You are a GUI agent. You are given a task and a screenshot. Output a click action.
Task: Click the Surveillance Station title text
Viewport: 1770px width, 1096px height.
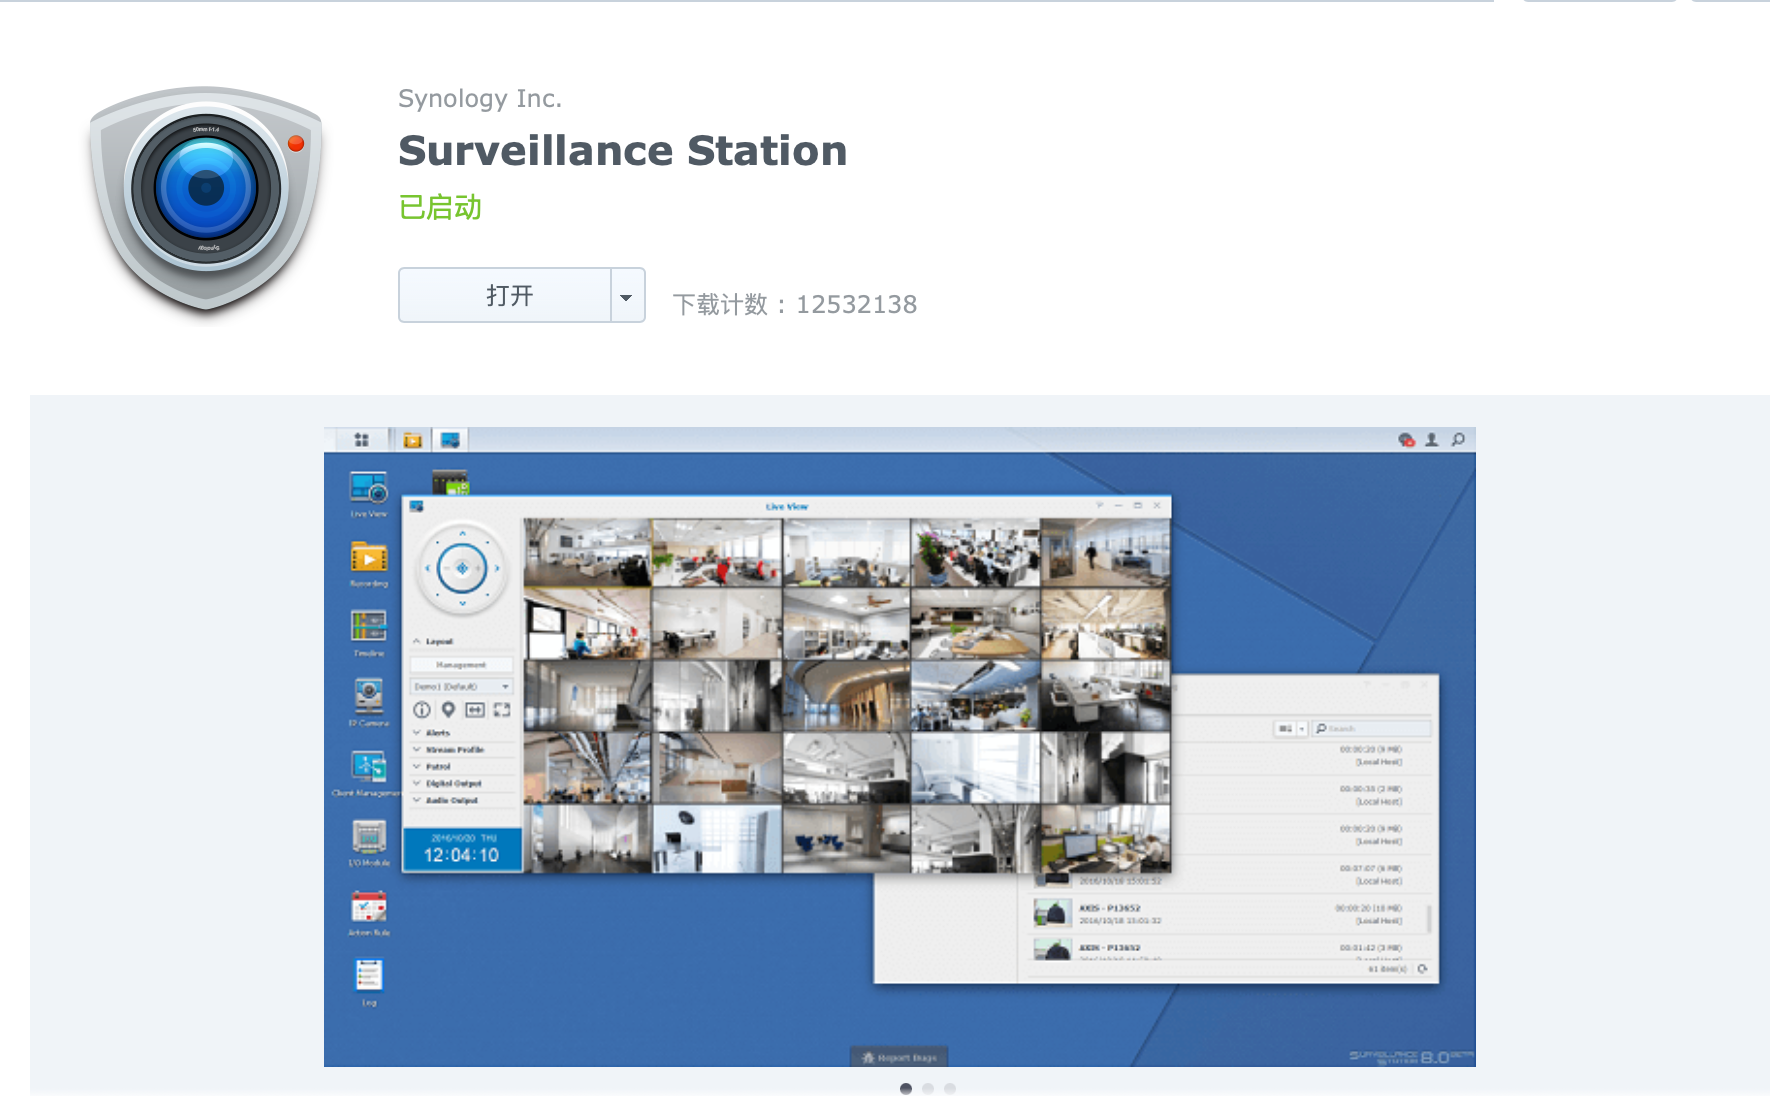622,151
